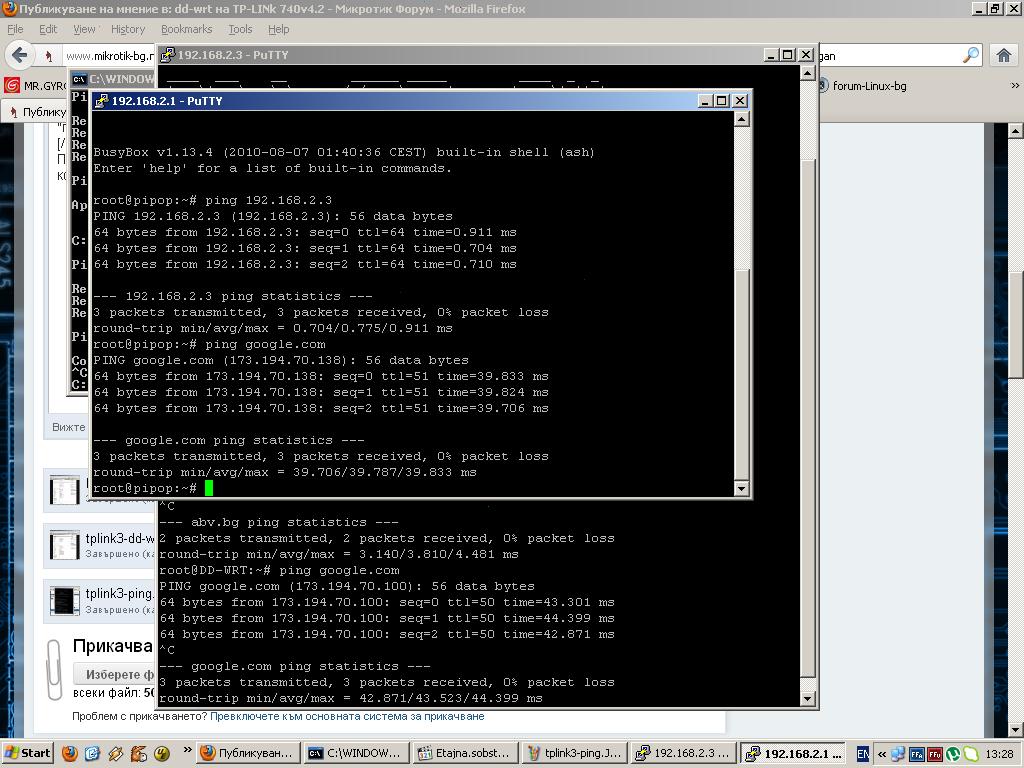This screenshot has width=1024, height=768.
Task: Open PuTTY 192.168.2.1 system menu icon
Action: click(x=100, y=101)
